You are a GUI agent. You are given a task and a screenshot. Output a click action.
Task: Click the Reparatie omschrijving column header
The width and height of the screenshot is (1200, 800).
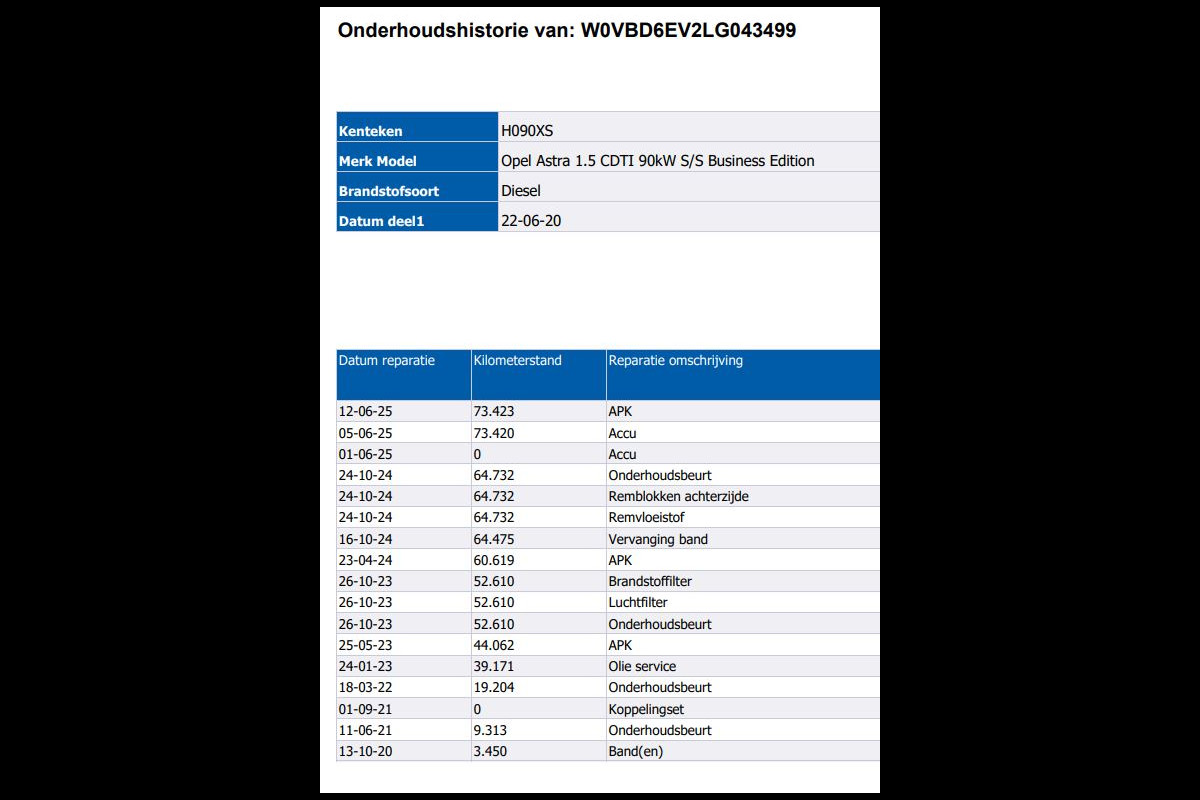(675, 361)
